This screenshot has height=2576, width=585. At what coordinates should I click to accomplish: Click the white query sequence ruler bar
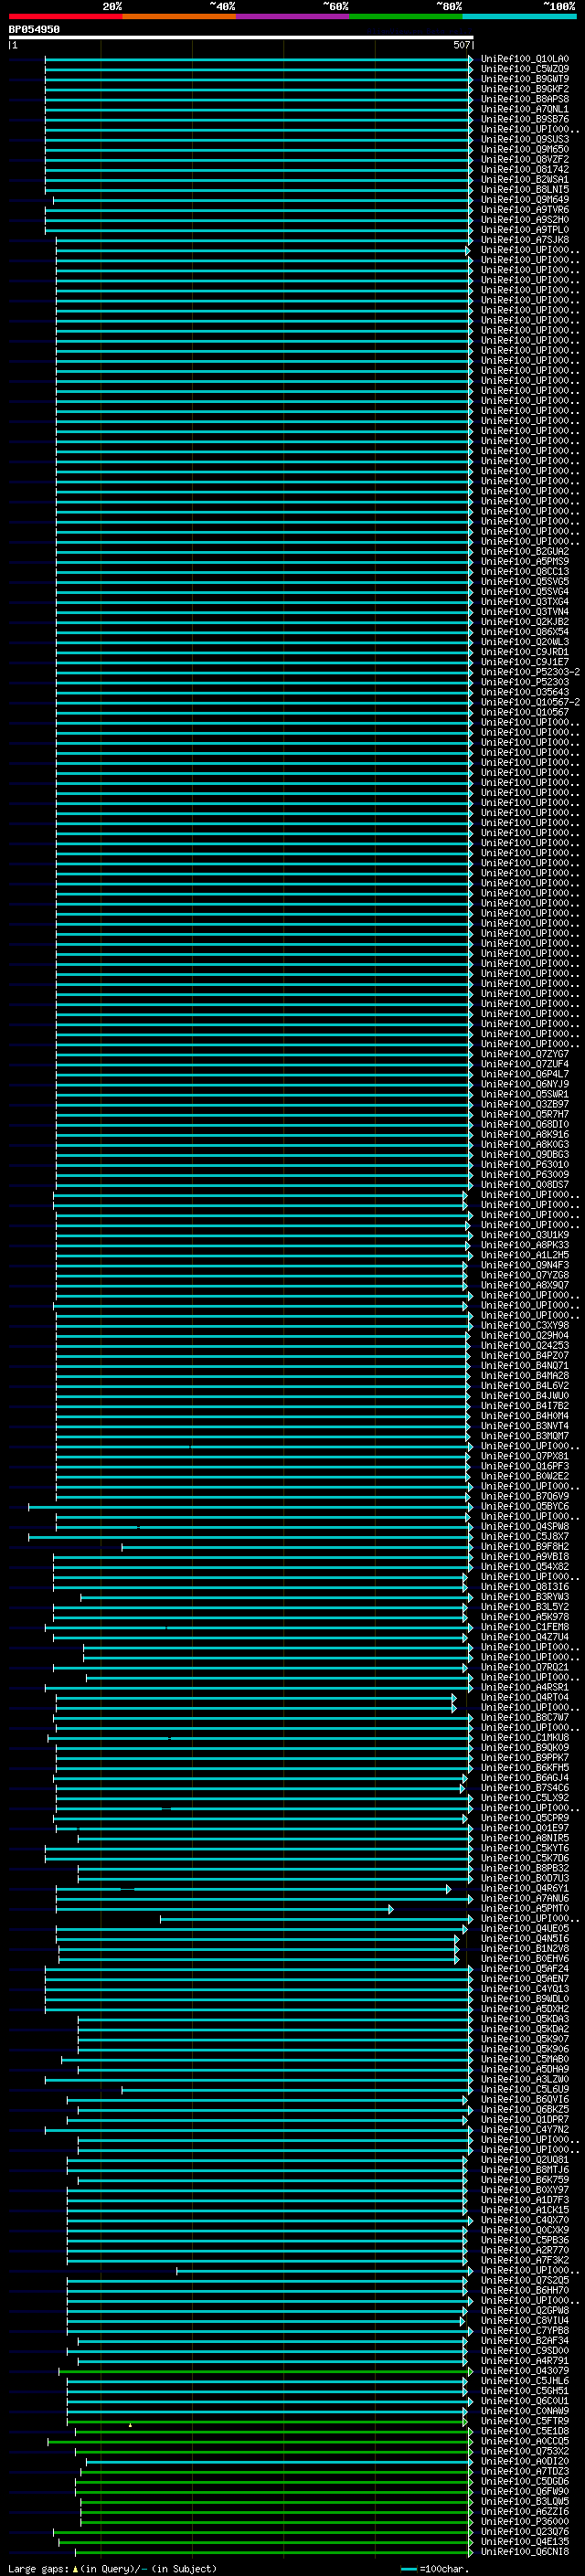(240, 38)
